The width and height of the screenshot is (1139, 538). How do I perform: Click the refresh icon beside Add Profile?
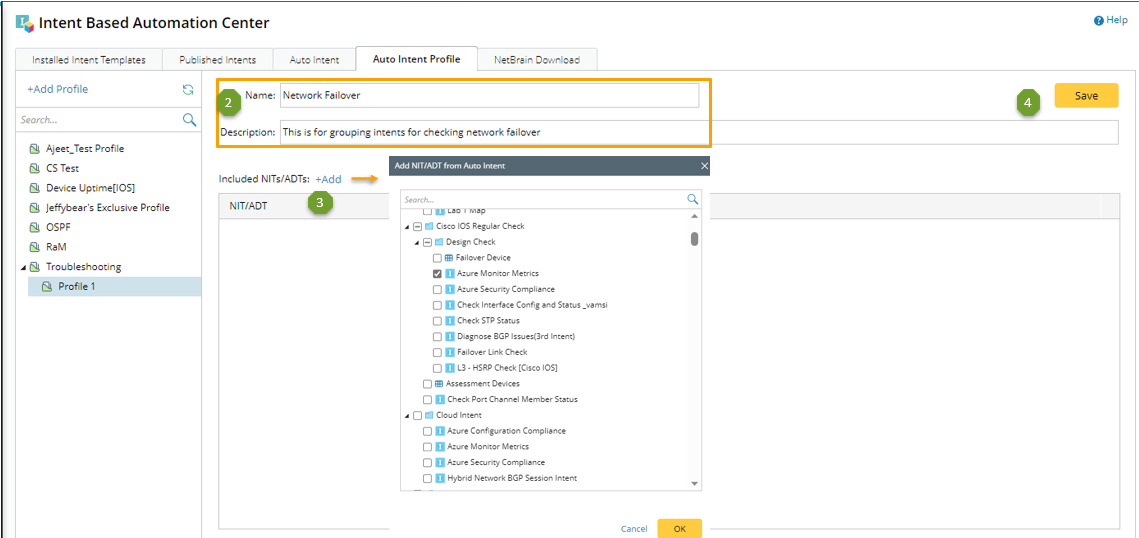click(x=187, y=89)
